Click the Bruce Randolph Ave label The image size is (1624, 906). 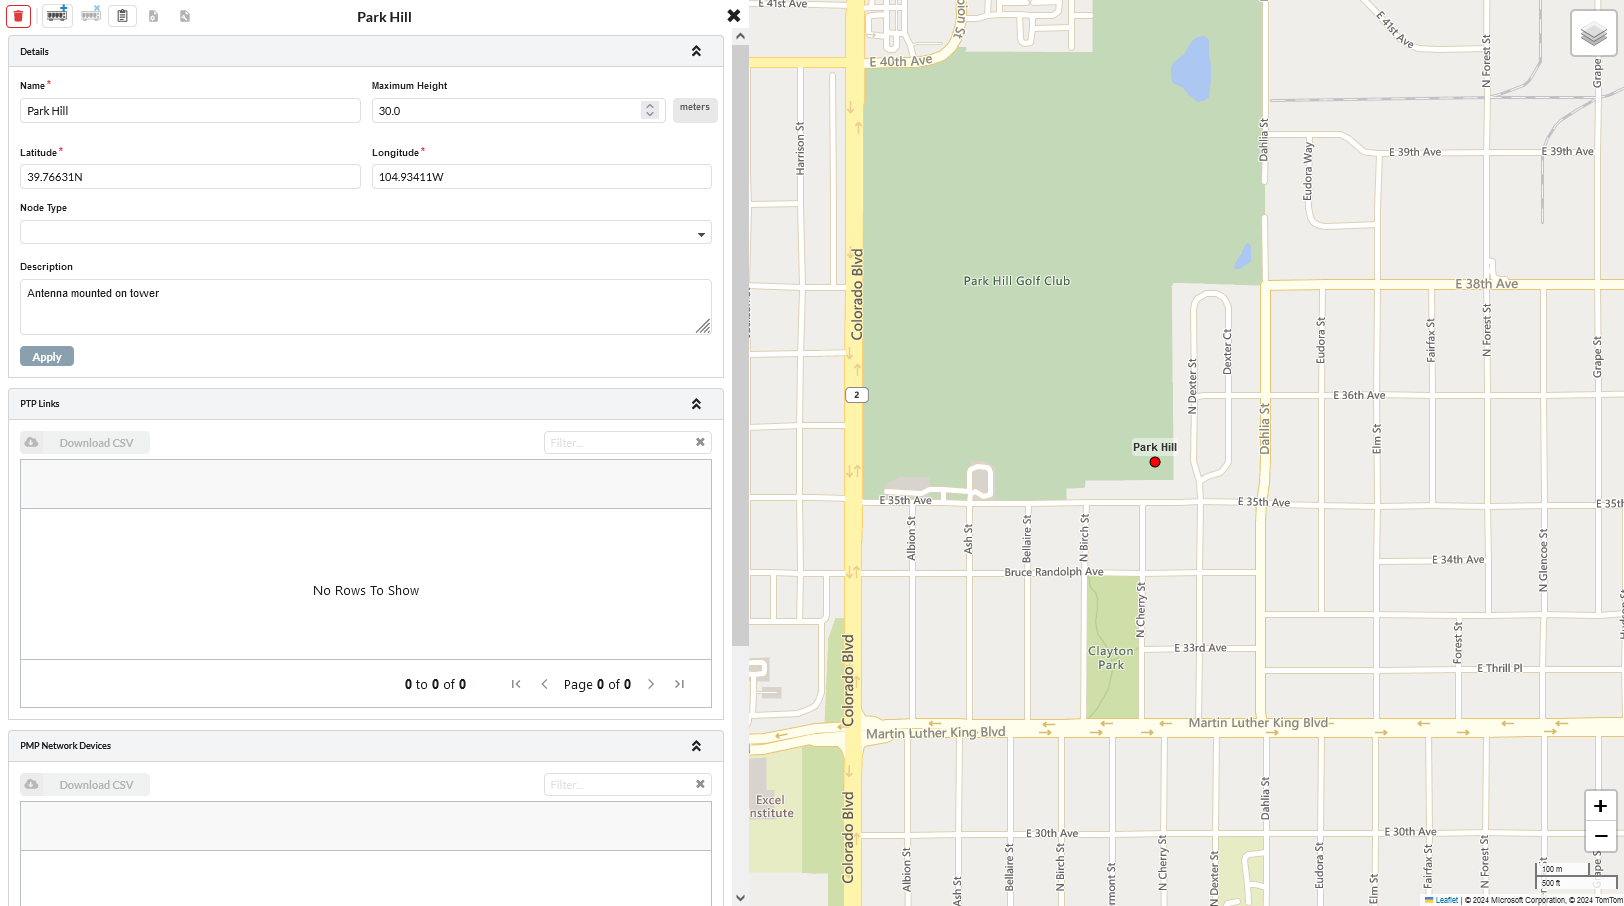coord(1054,572)
